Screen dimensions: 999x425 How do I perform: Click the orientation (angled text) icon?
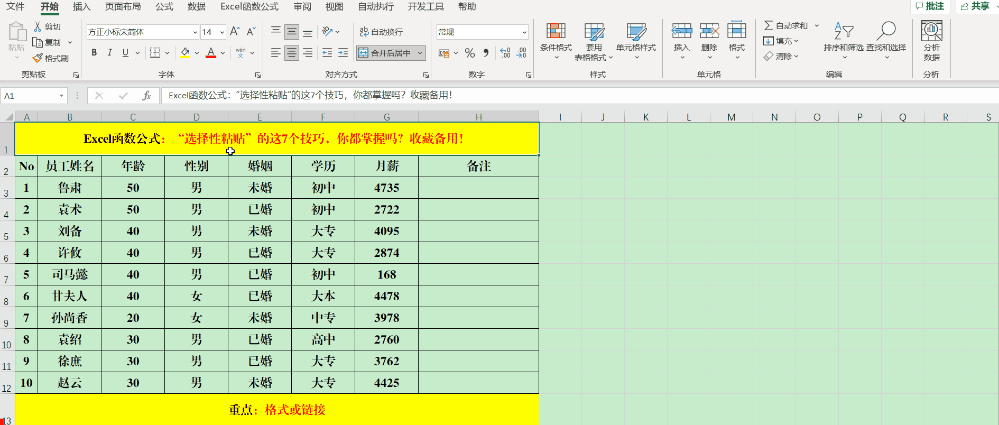(x=327, y=31)
